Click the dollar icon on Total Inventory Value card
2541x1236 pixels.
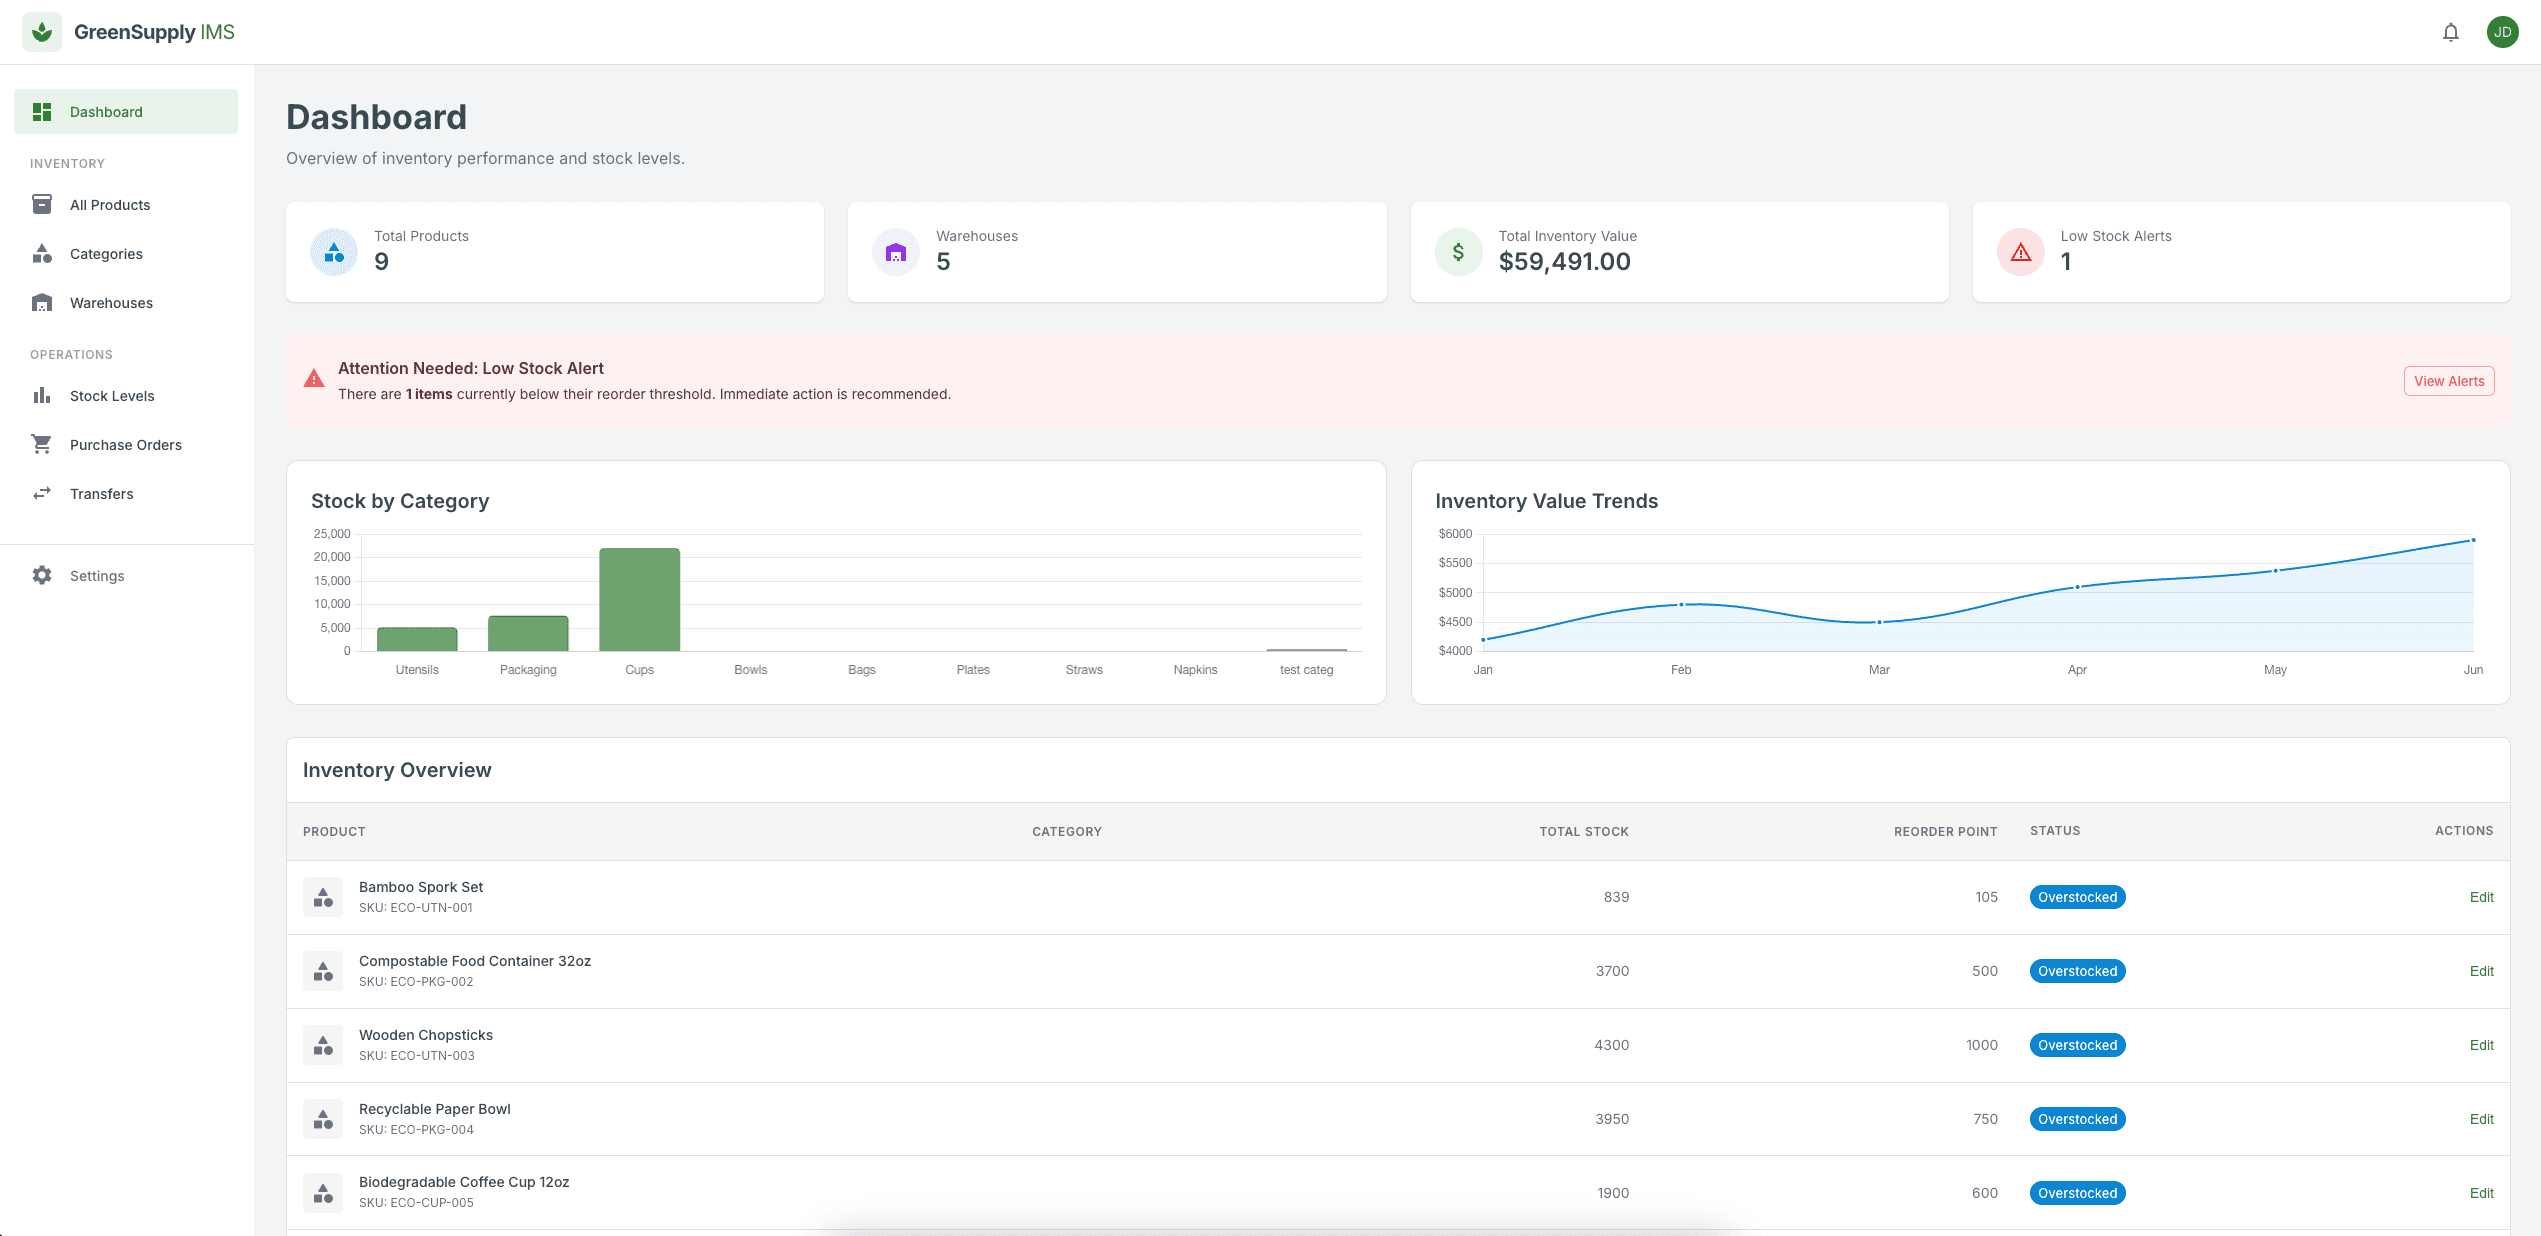(x=1458, y=252)
